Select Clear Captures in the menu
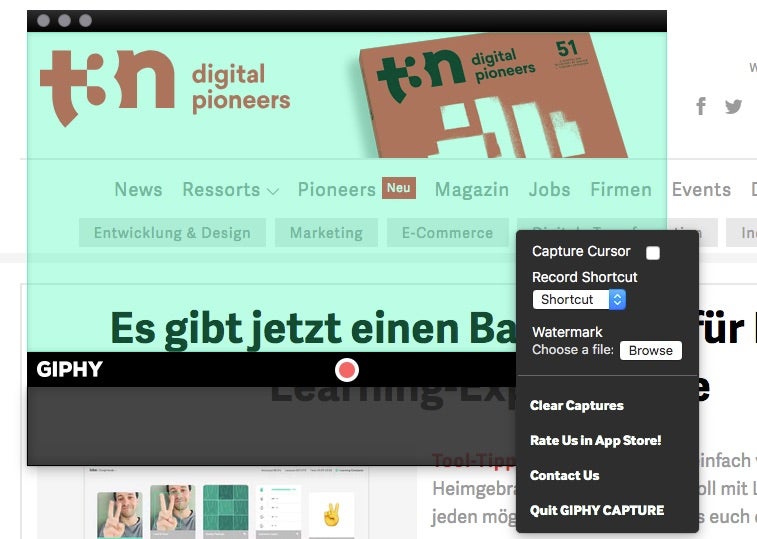Viewport: 757px width, 539px height. tap(576, 405)
